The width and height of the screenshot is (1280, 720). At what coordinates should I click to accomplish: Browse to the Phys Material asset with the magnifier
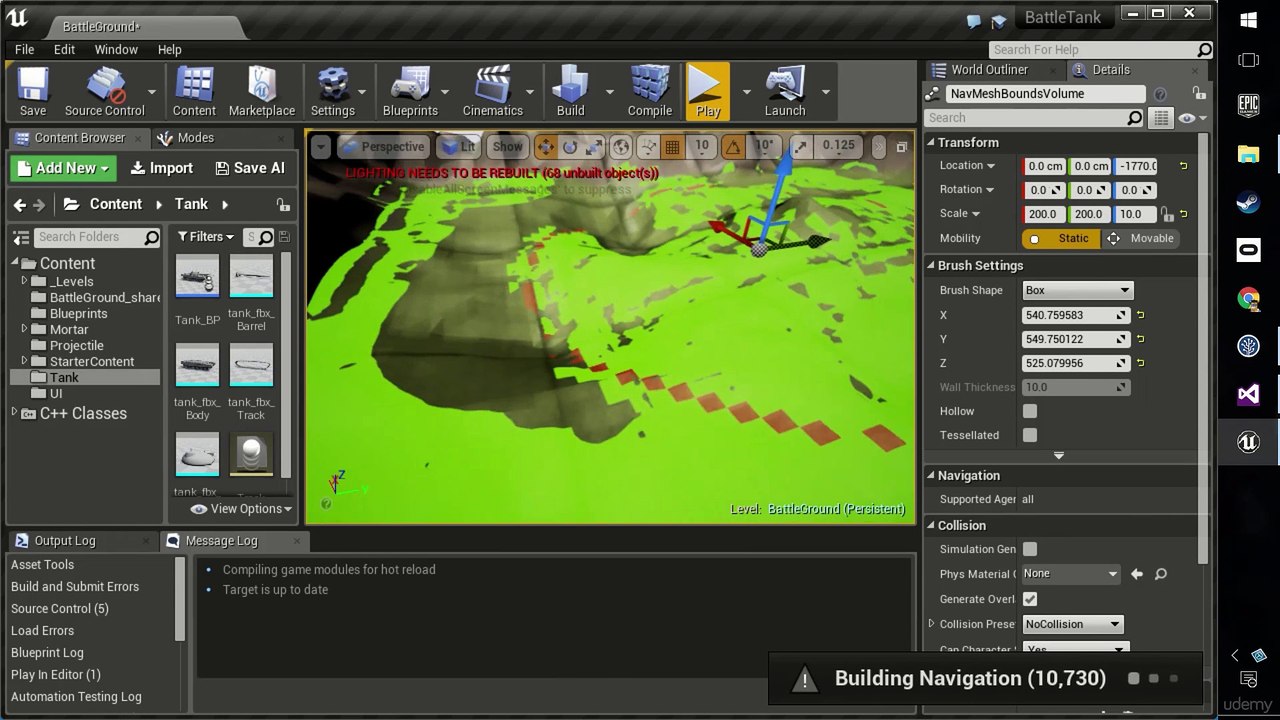1160,574
